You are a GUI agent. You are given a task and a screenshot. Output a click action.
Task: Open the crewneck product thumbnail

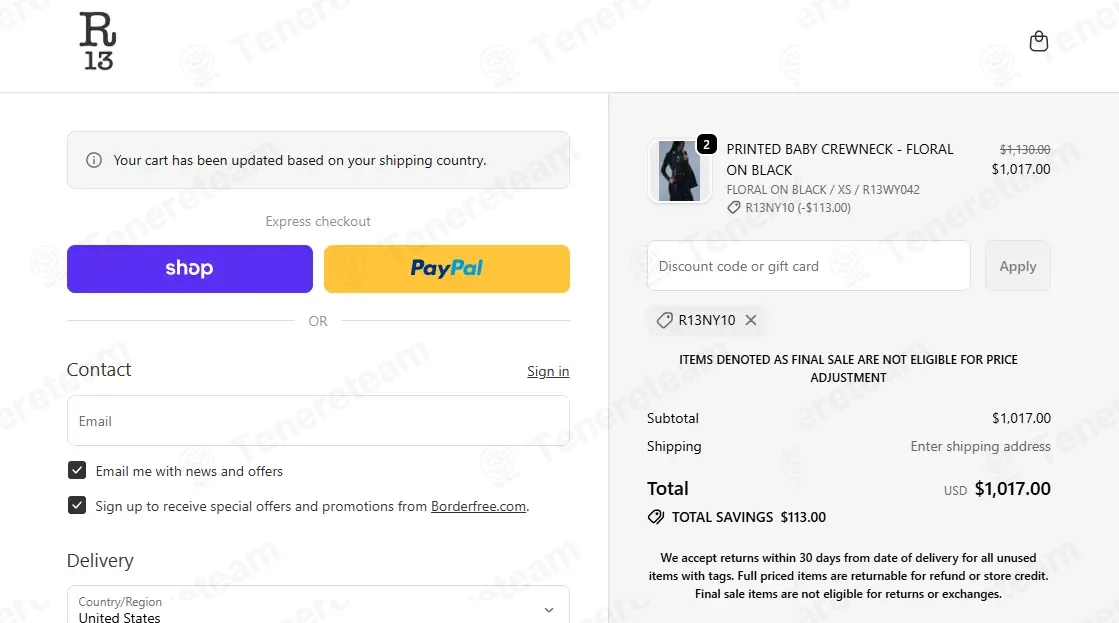coord(679,171)
